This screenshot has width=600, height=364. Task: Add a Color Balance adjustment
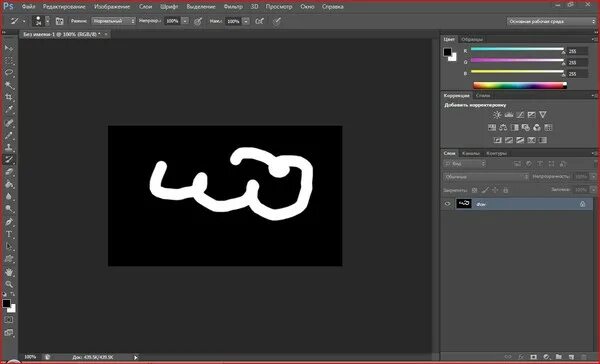503,127
